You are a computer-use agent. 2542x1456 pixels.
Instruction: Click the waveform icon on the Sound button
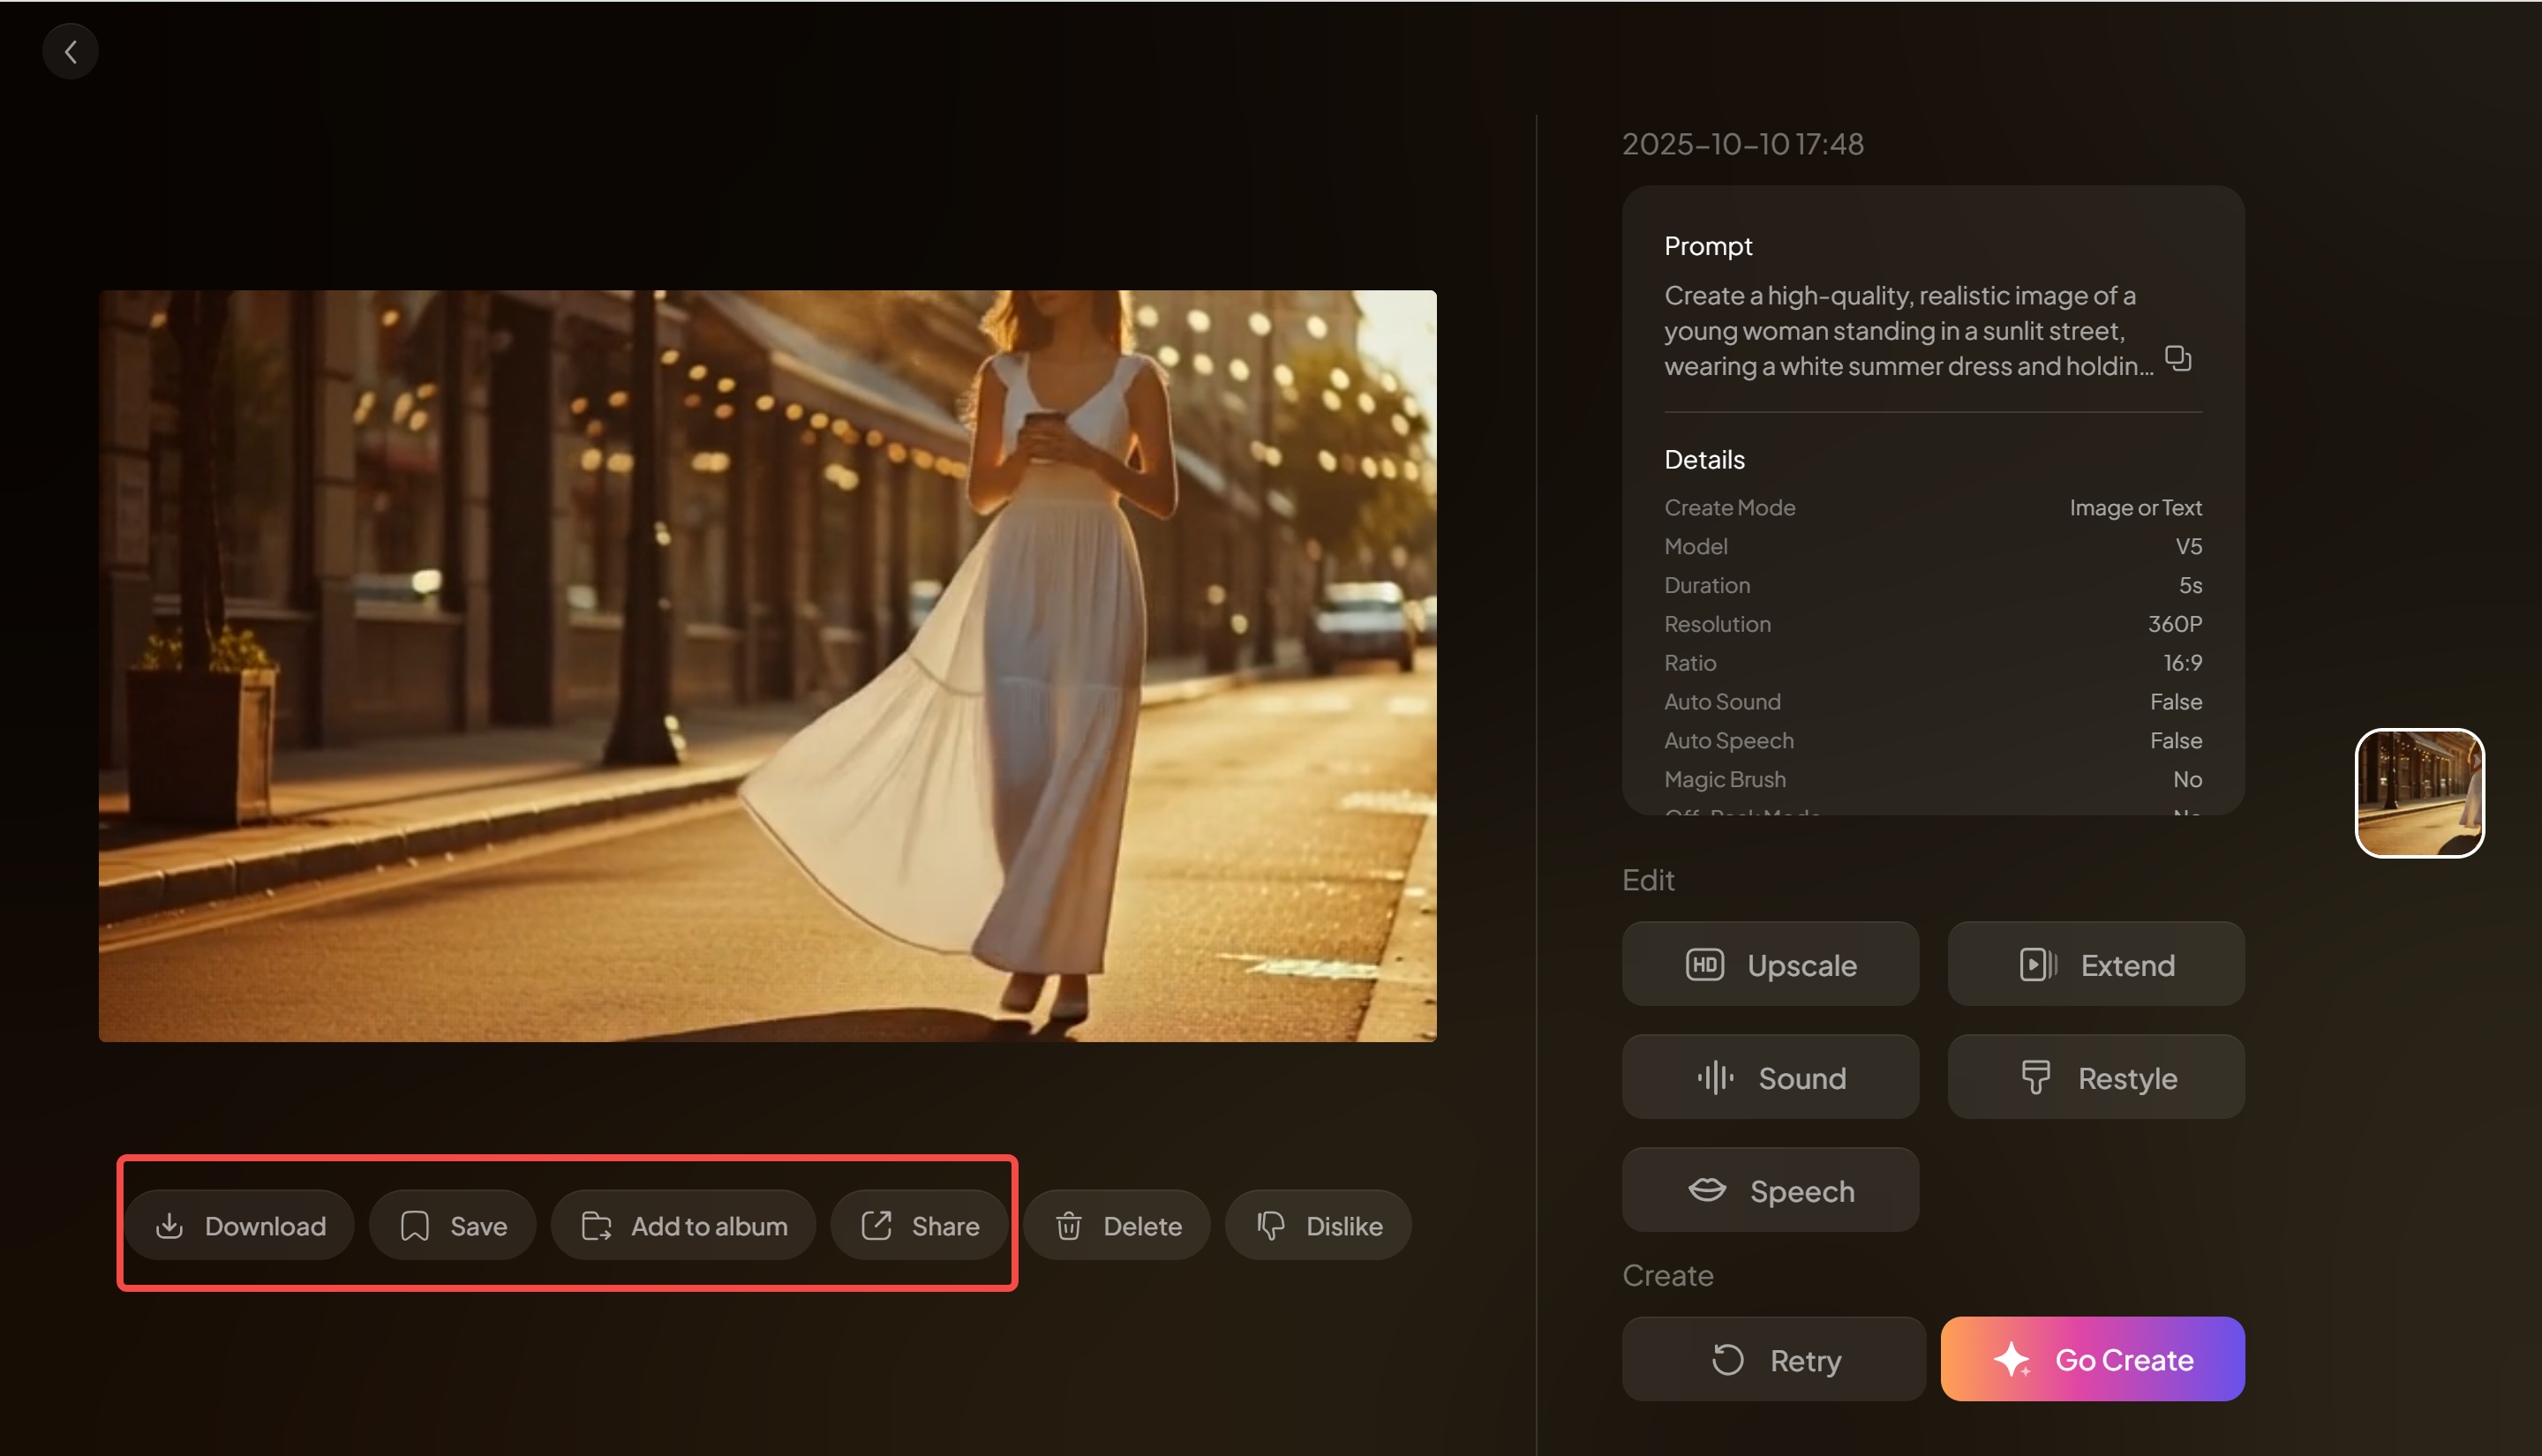click(1714, 1077)
